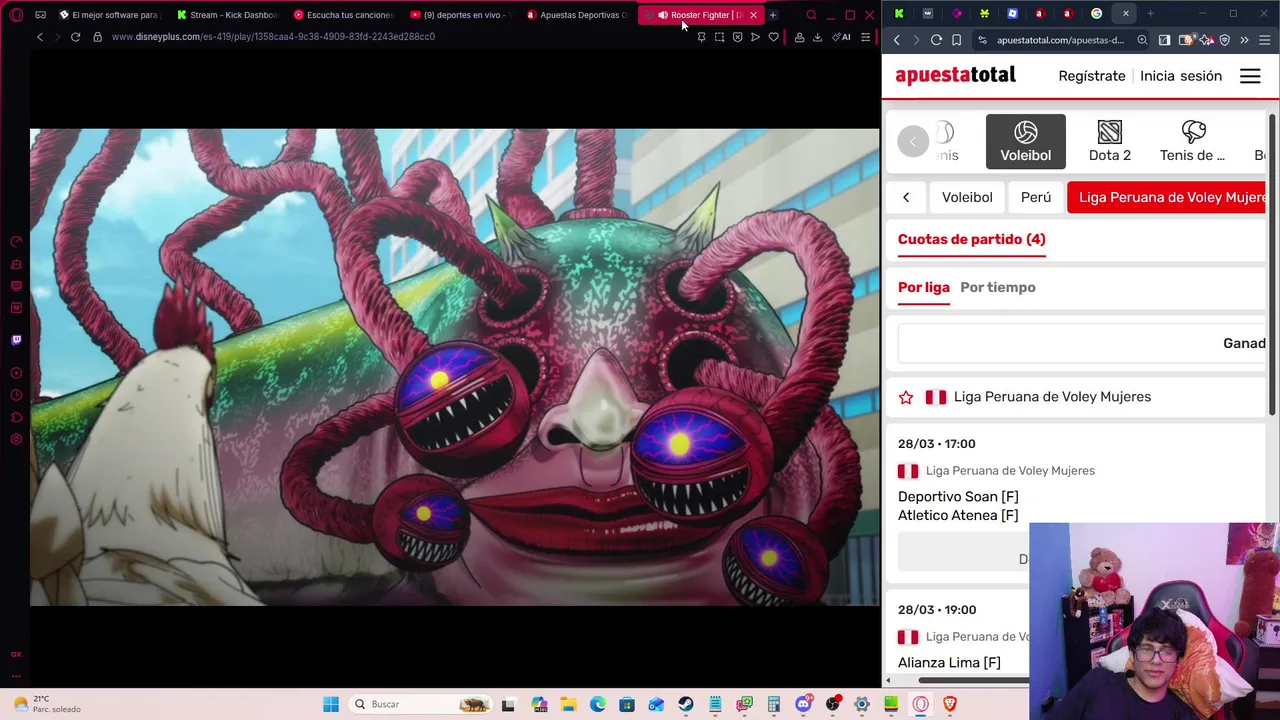Open a new tab in Opera
The height and width of the screenshot is (720, 1280).
pyautogui.click(x=773, y=15)
